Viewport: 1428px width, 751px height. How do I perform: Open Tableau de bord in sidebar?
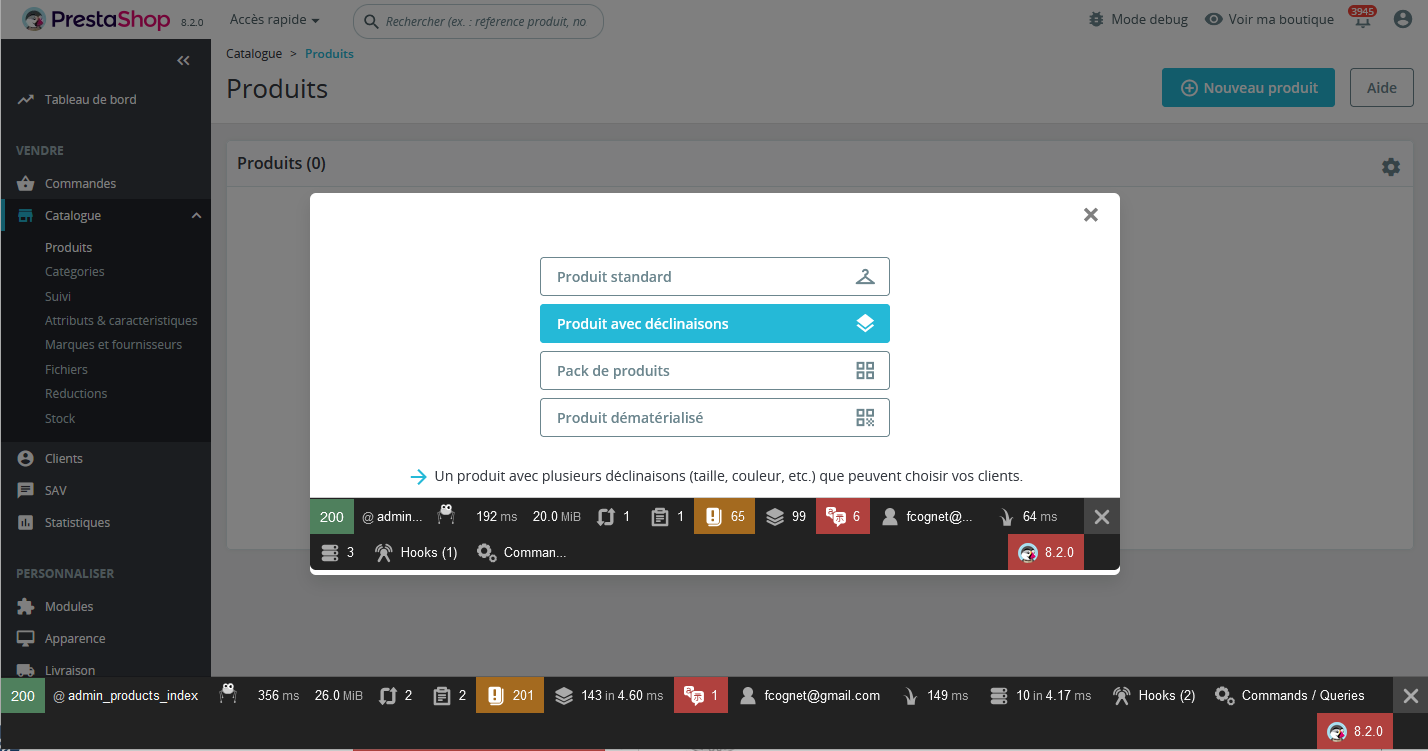coord(91,99)
